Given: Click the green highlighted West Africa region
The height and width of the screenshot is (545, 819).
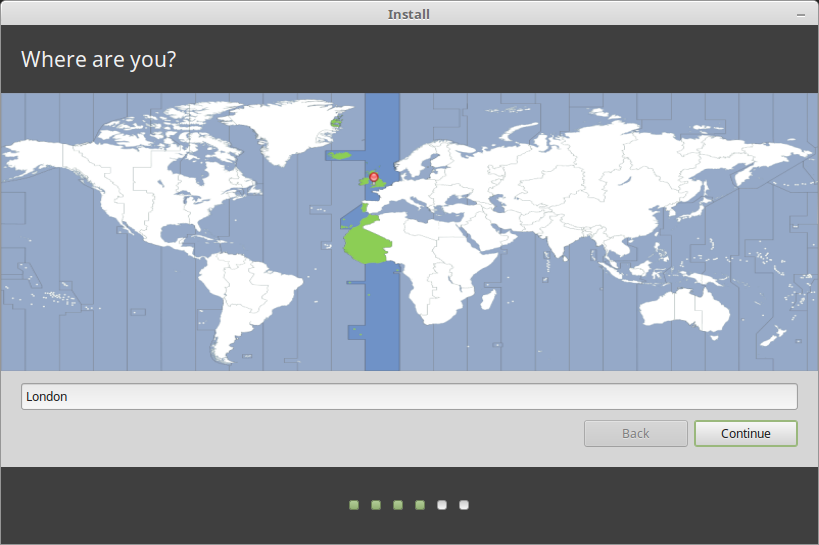Looking at the screenshot, I should pyautogui.click(x=366, y=243).
